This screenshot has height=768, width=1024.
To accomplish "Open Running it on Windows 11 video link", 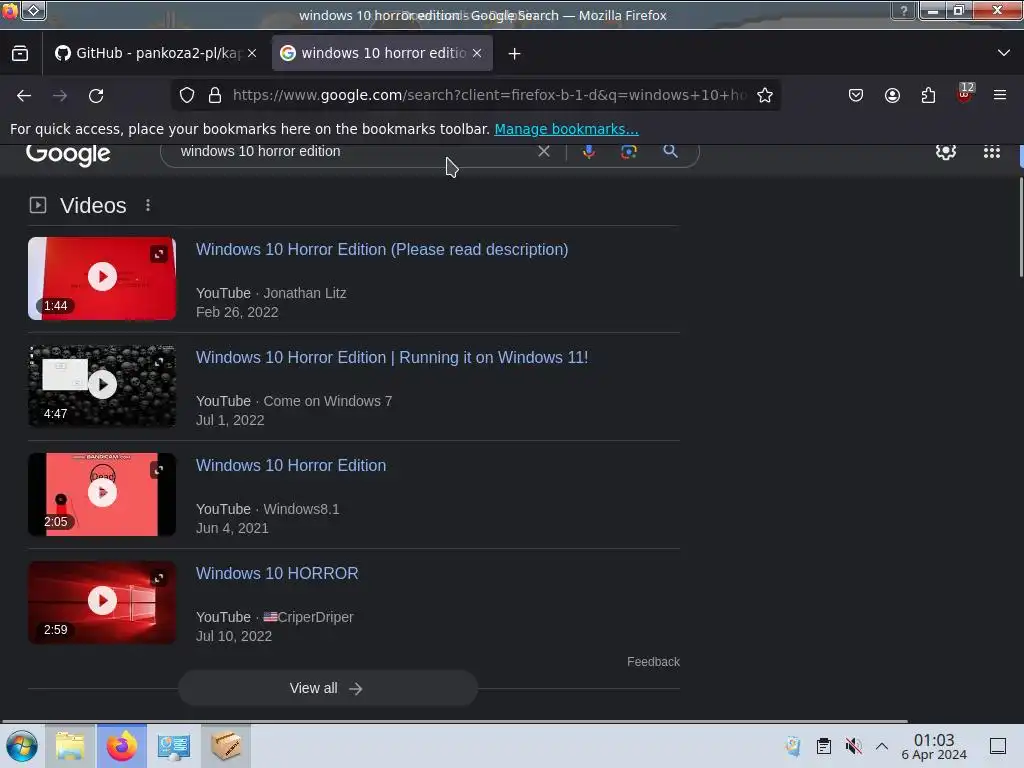I will [392, 357].
